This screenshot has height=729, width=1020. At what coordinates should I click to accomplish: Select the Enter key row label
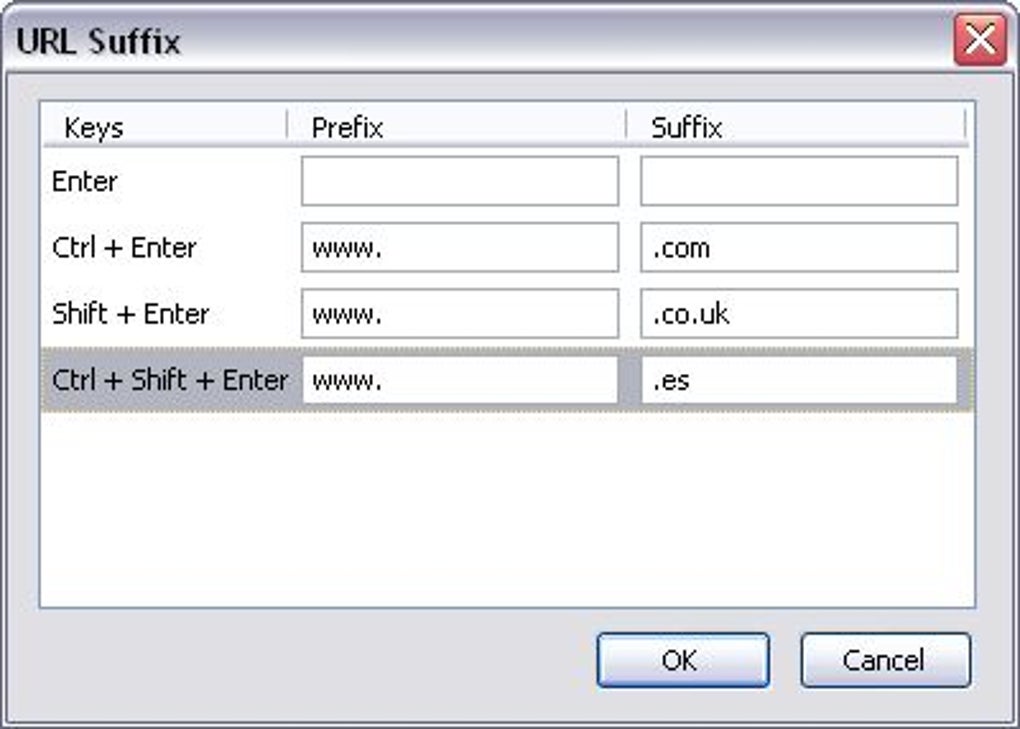85,182
